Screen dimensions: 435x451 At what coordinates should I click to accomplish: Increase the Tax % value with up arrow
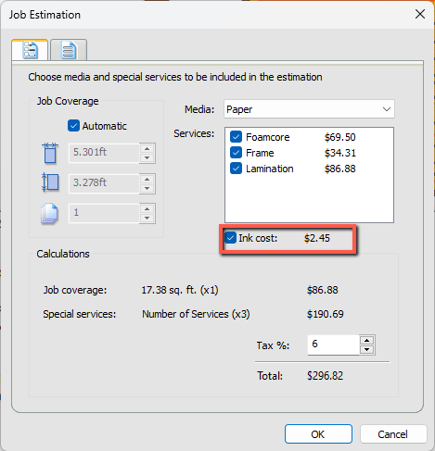[367, 340]
